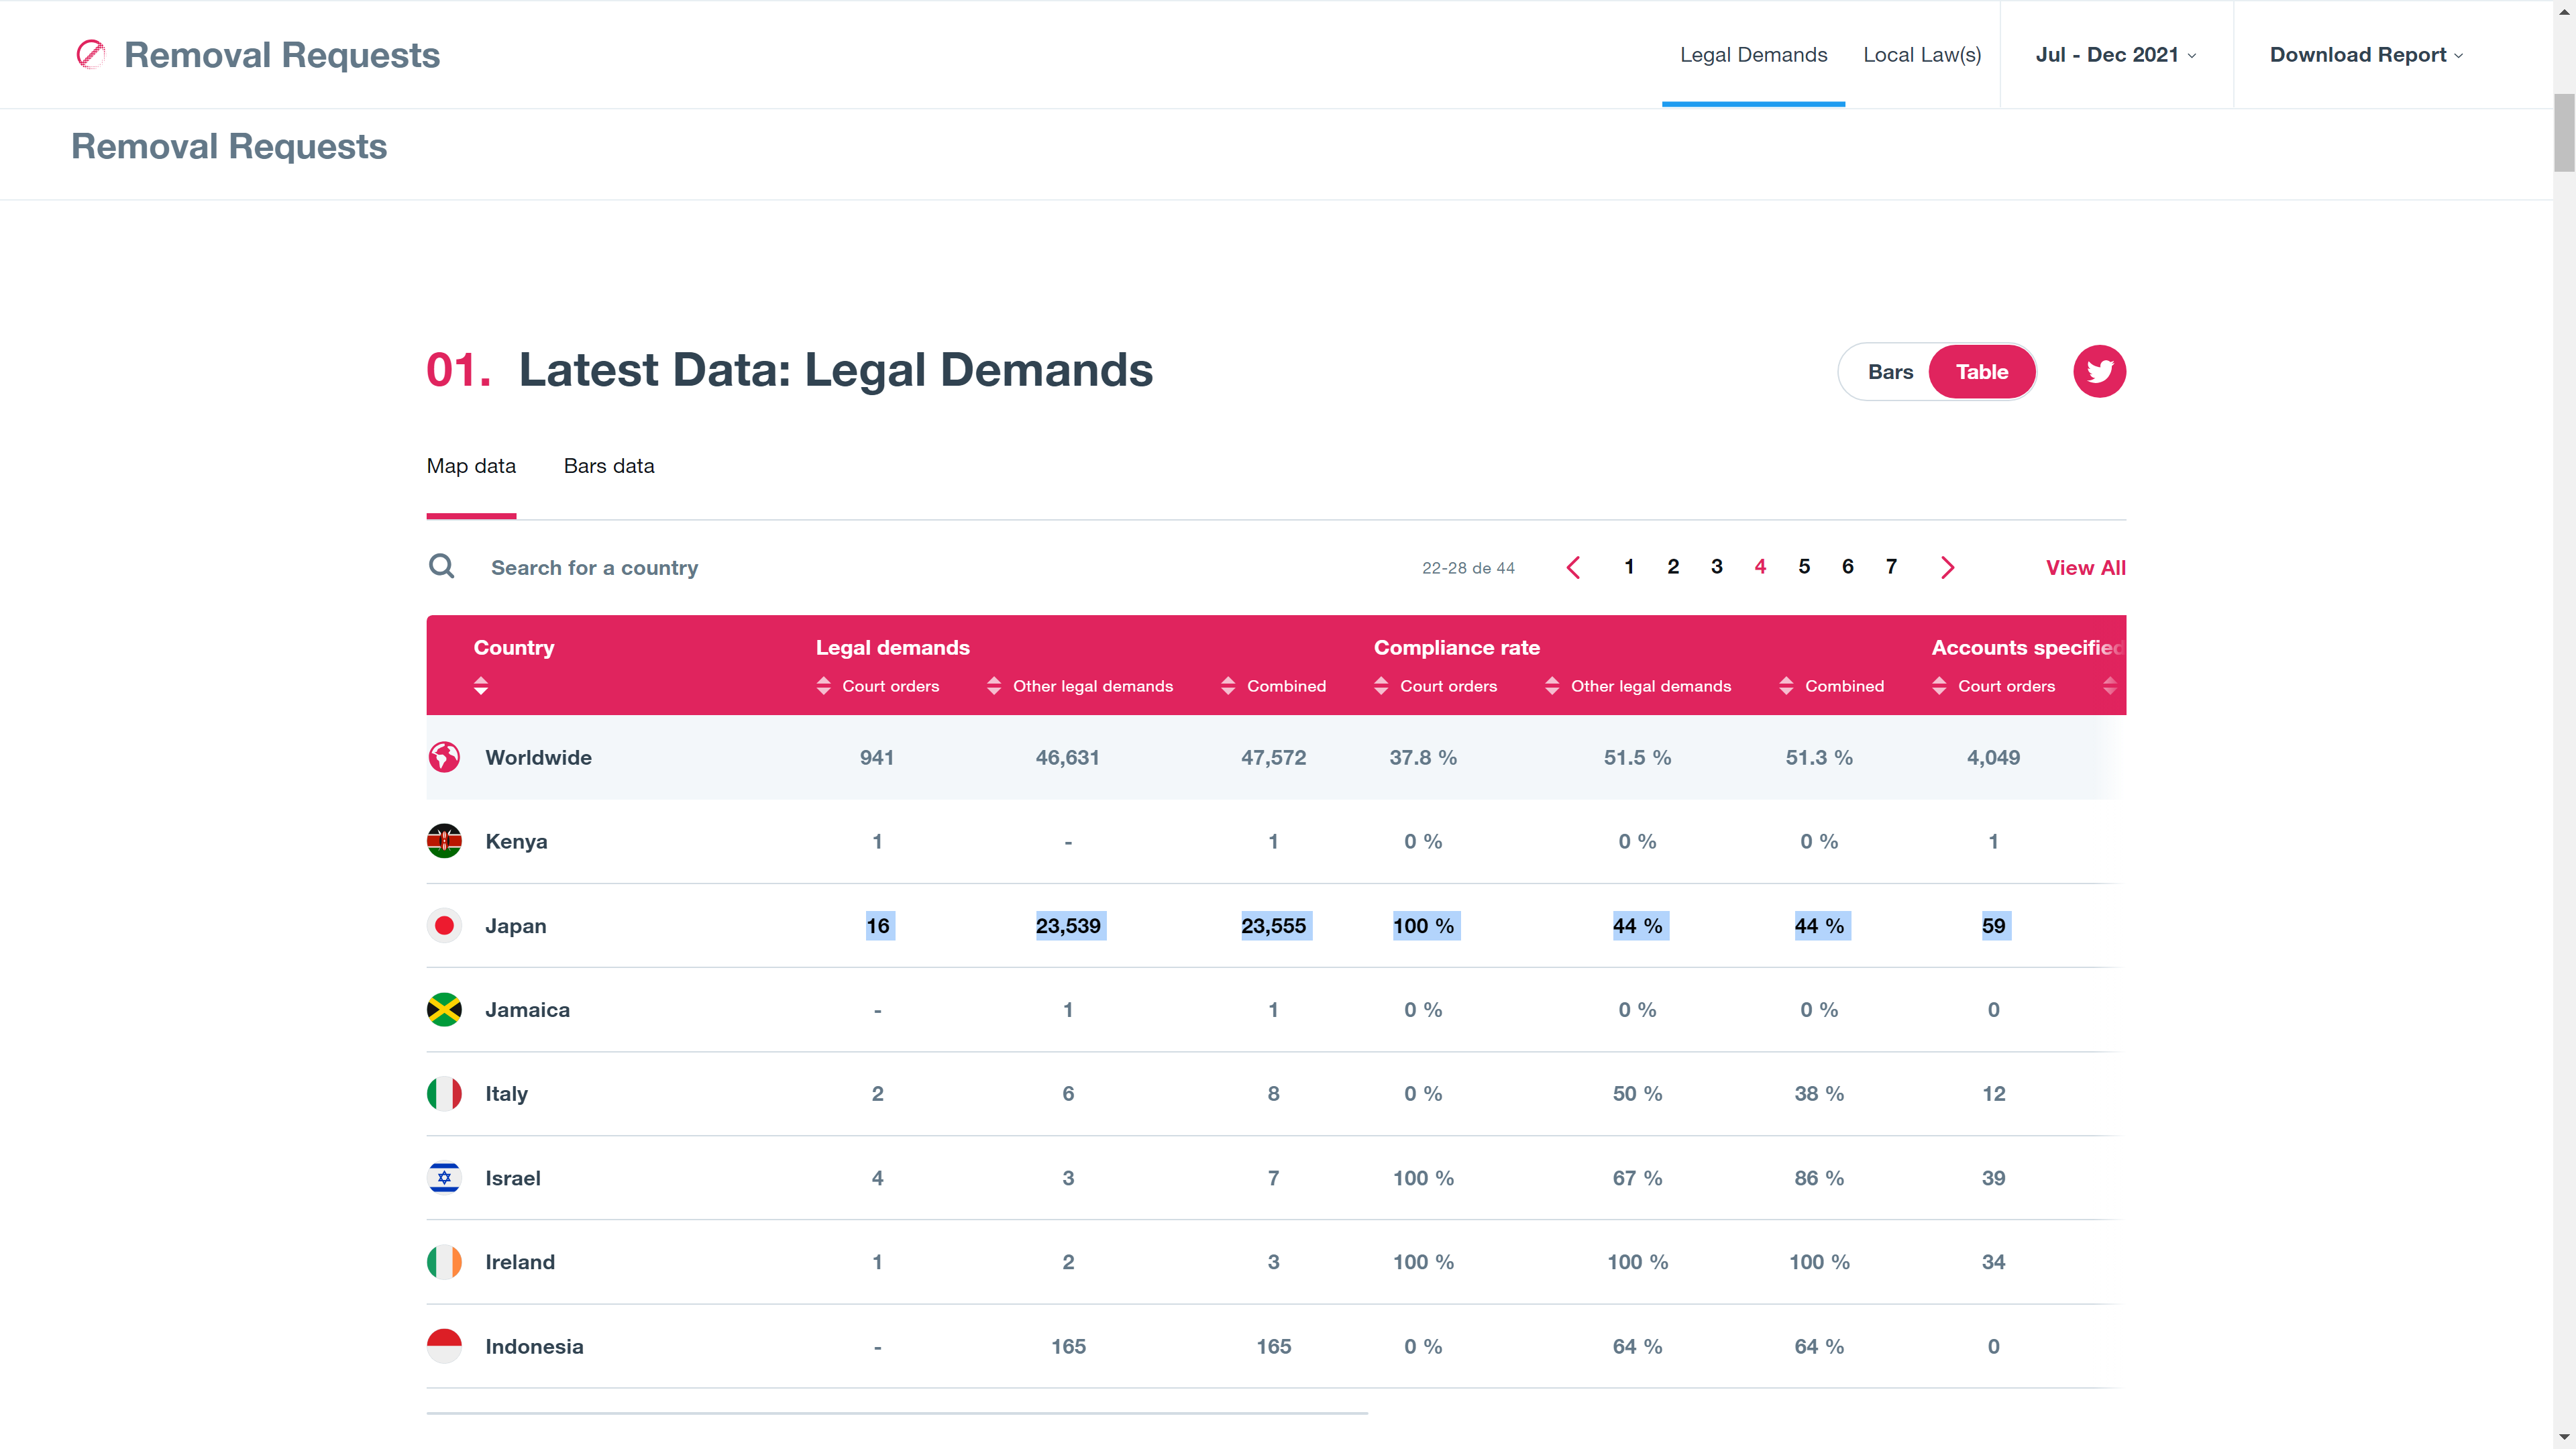Click Israel's 86 % combined compliance
The width and height of the screenshot is (2576, 1449).
pos(1819,1178)
